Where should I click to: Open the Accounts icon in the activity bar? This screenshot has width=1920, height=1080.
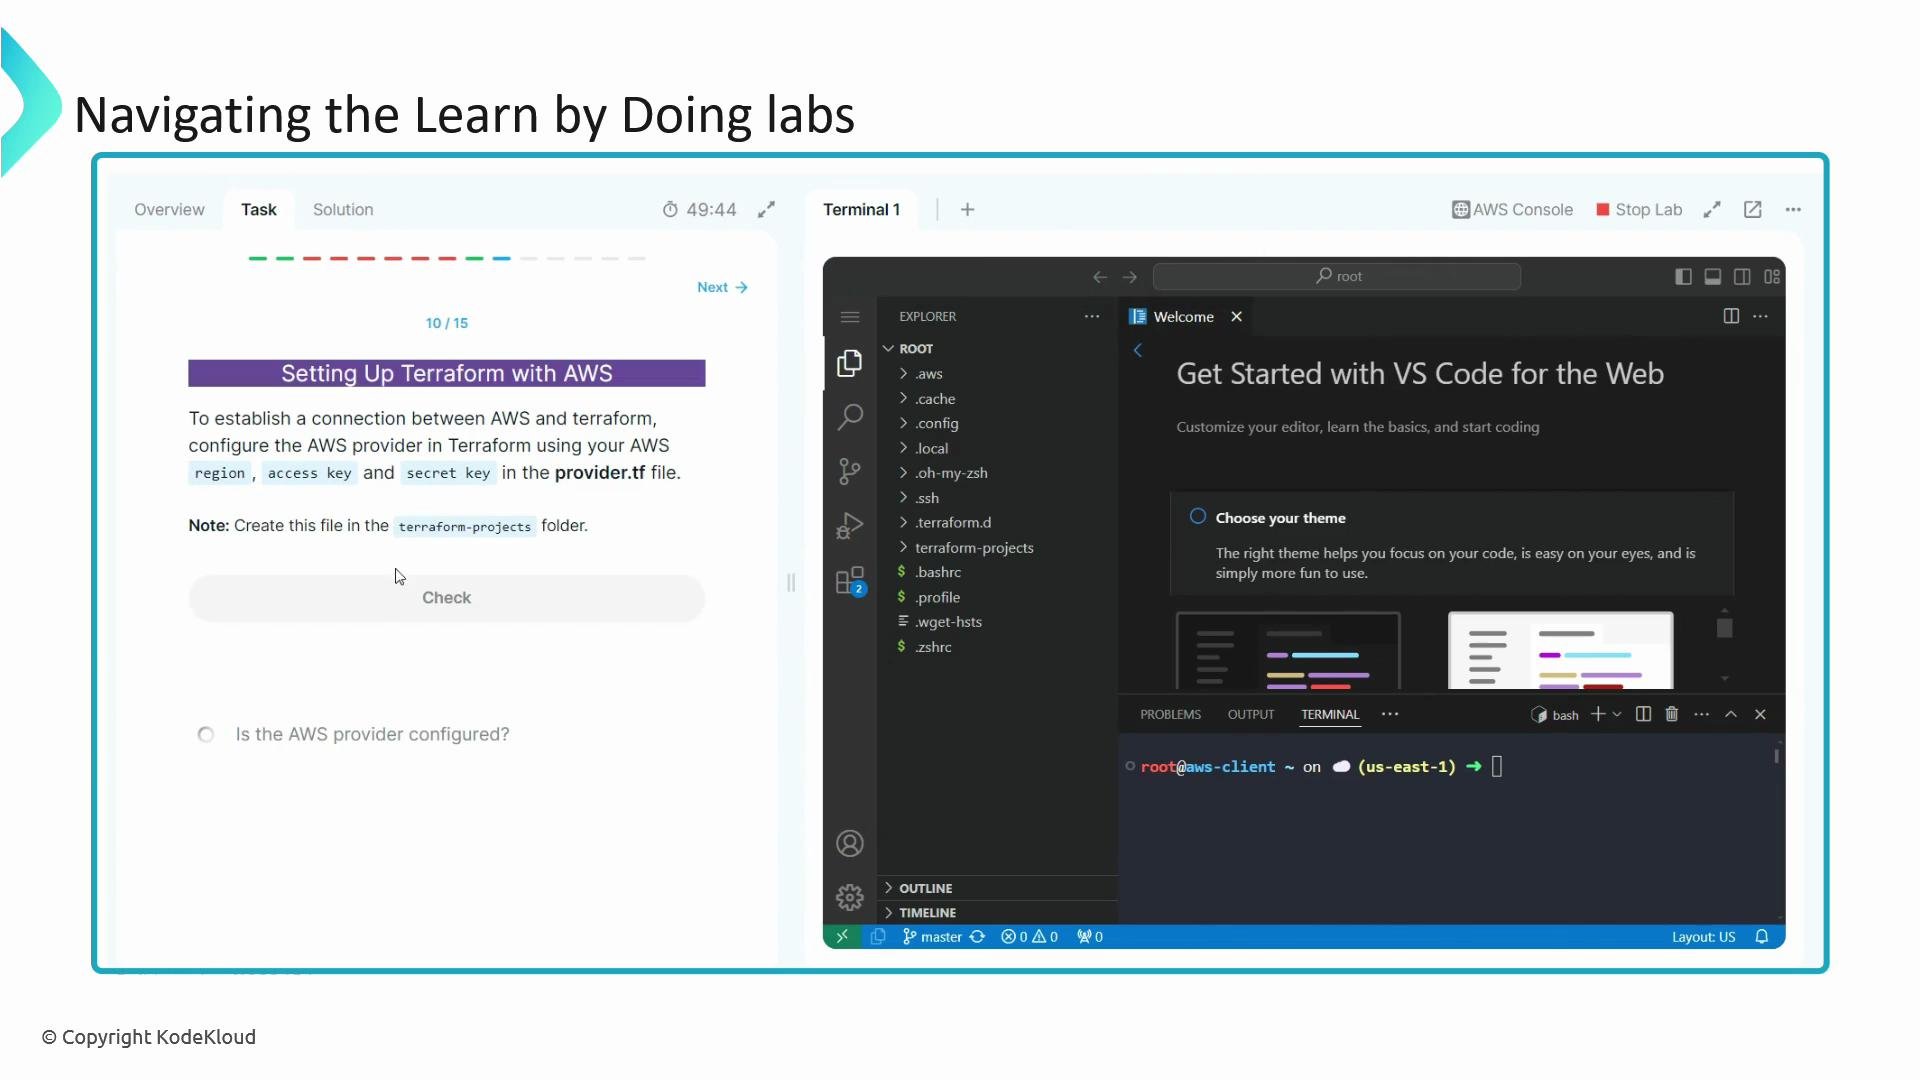coord(850,844)
